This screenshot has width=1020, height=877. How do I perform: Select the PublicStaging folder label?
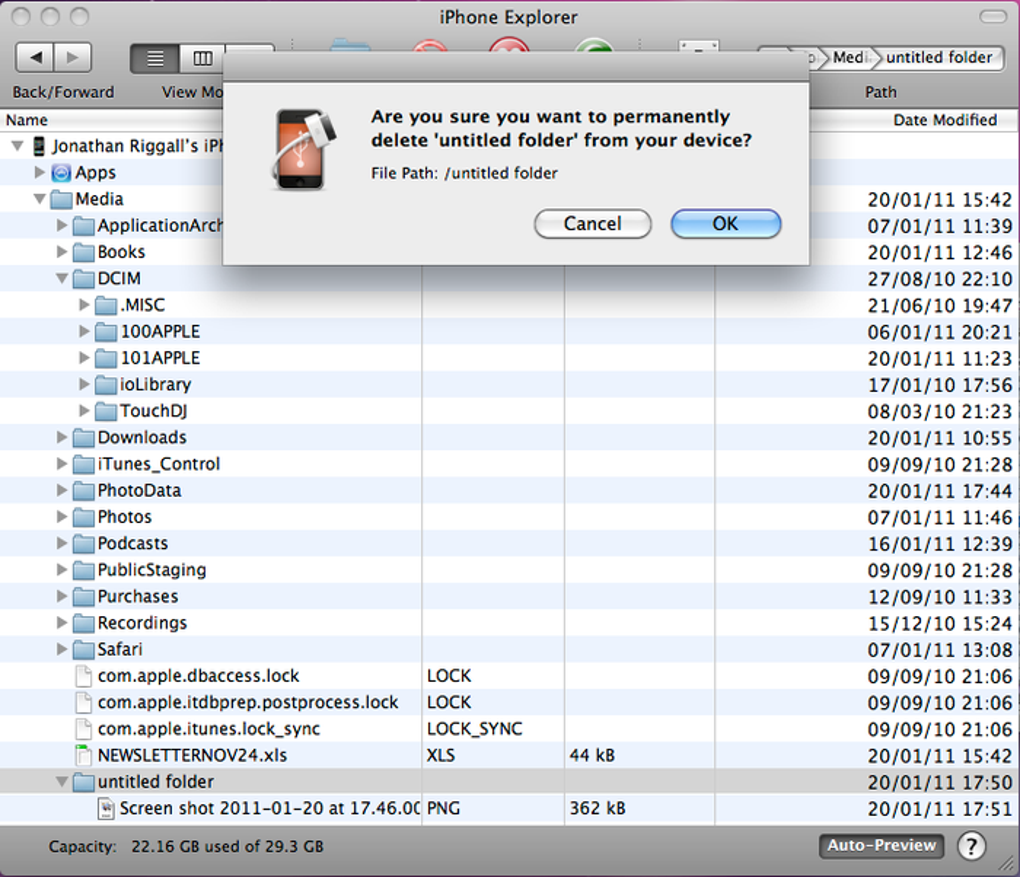[152, 570]
